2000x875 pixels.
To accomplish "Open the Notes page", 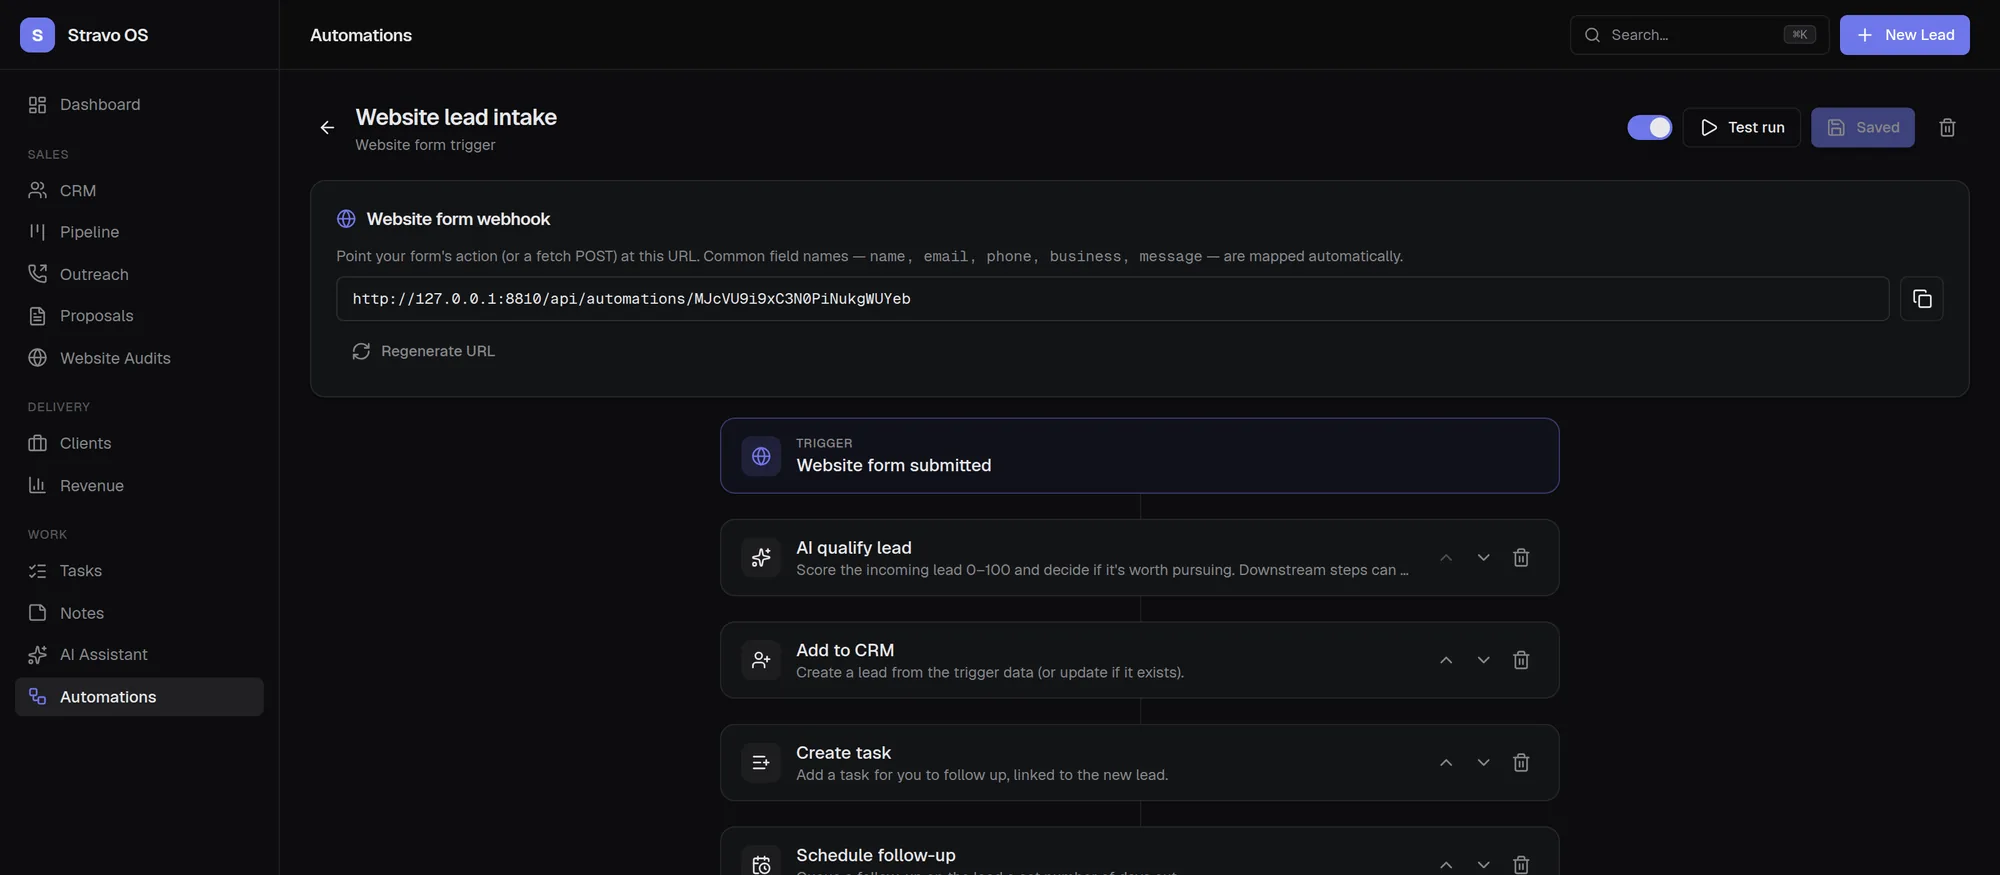I will coord(139,613).
